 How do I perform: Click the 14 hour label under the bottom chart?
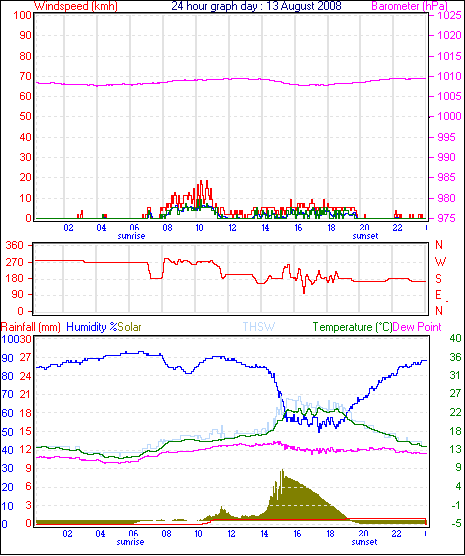264,534
